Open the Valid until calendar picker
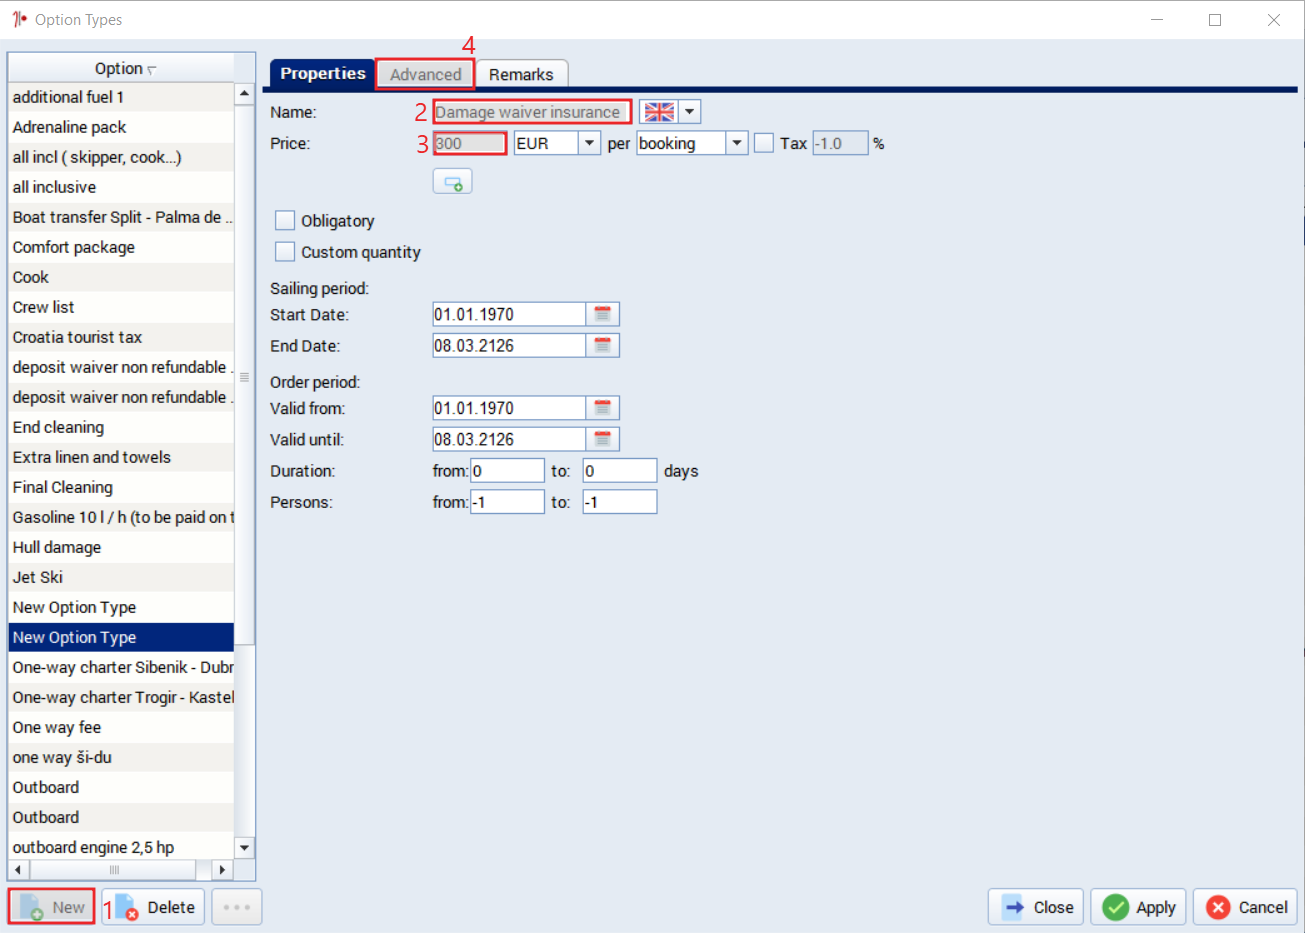 603,439
